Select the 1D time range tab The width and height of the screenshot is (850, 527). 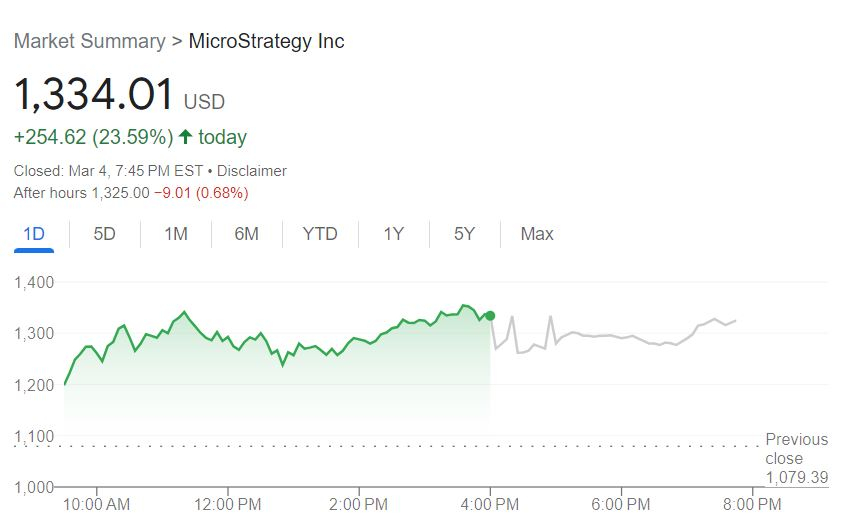click(35, 234)
